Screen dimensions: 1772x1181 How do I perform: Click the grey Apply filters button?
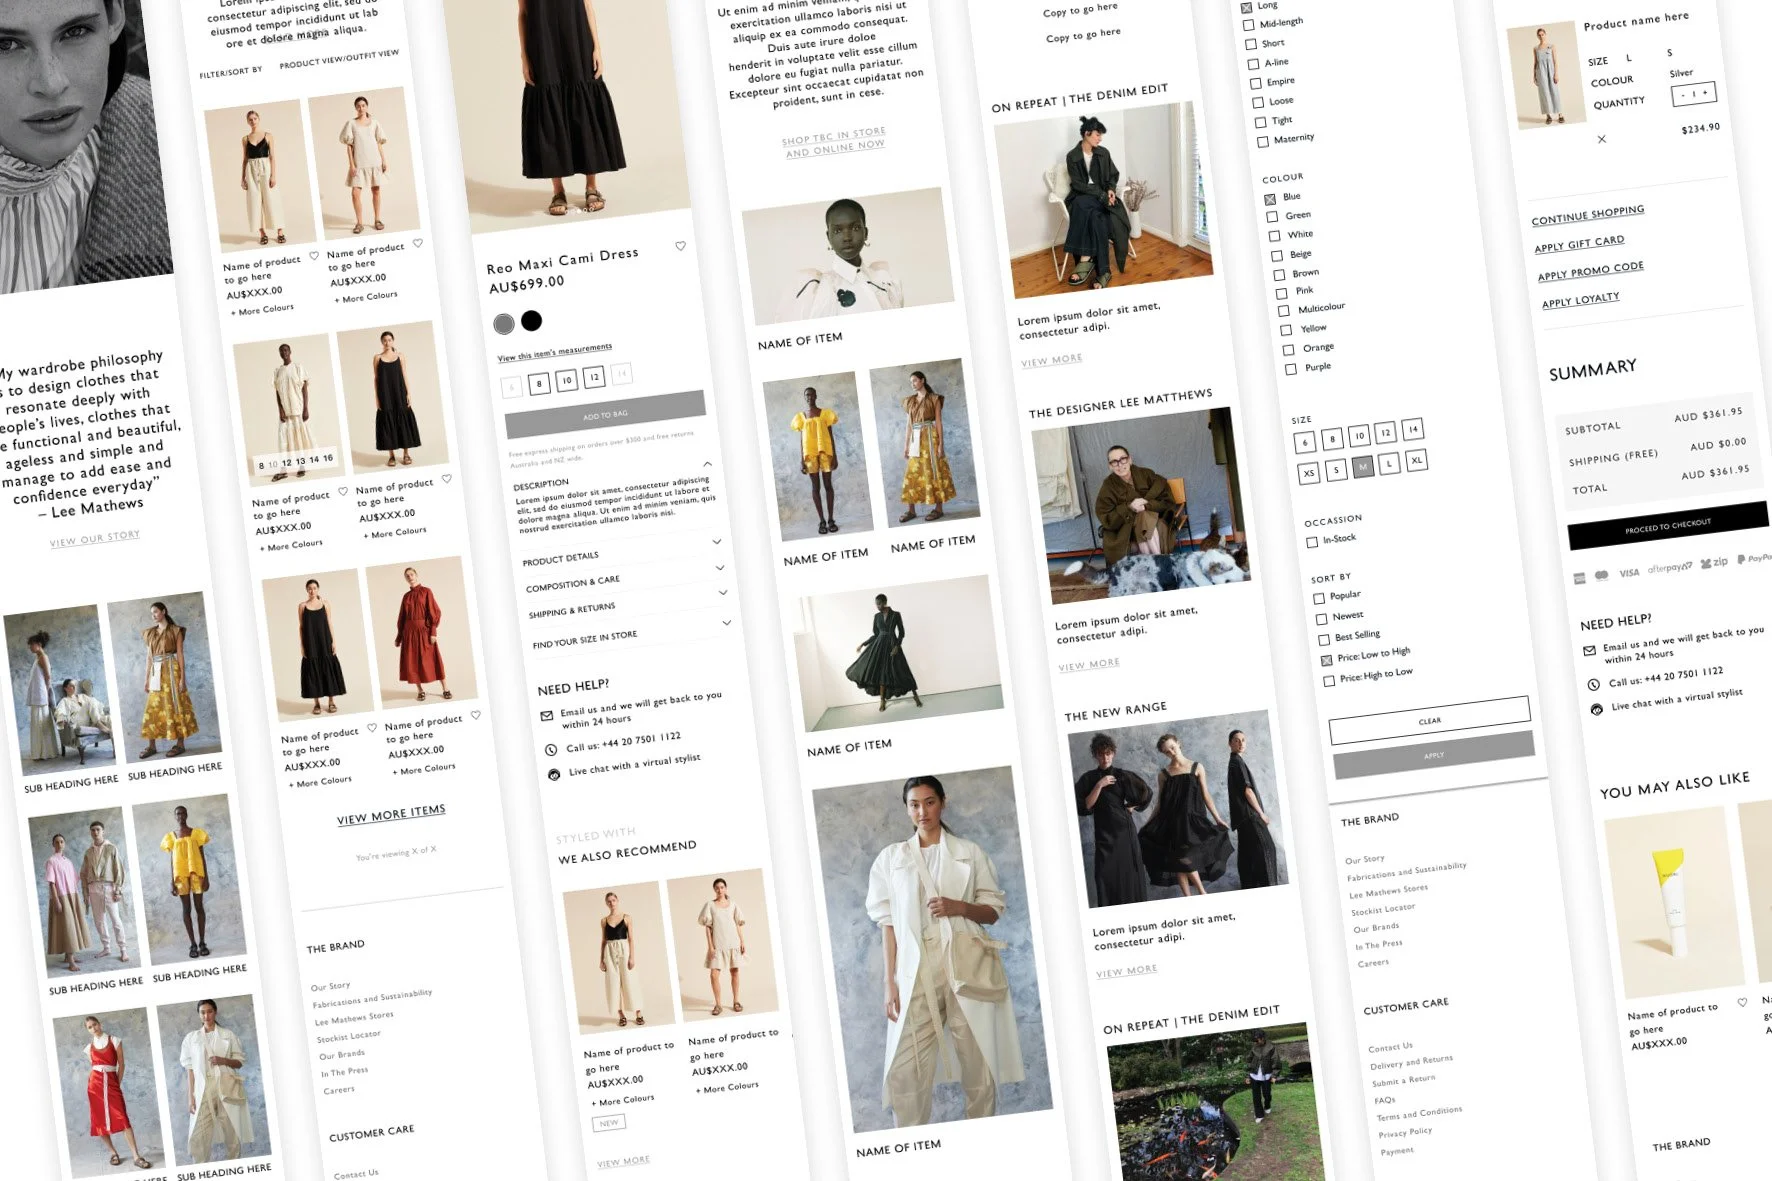(x=1434, y=755)
